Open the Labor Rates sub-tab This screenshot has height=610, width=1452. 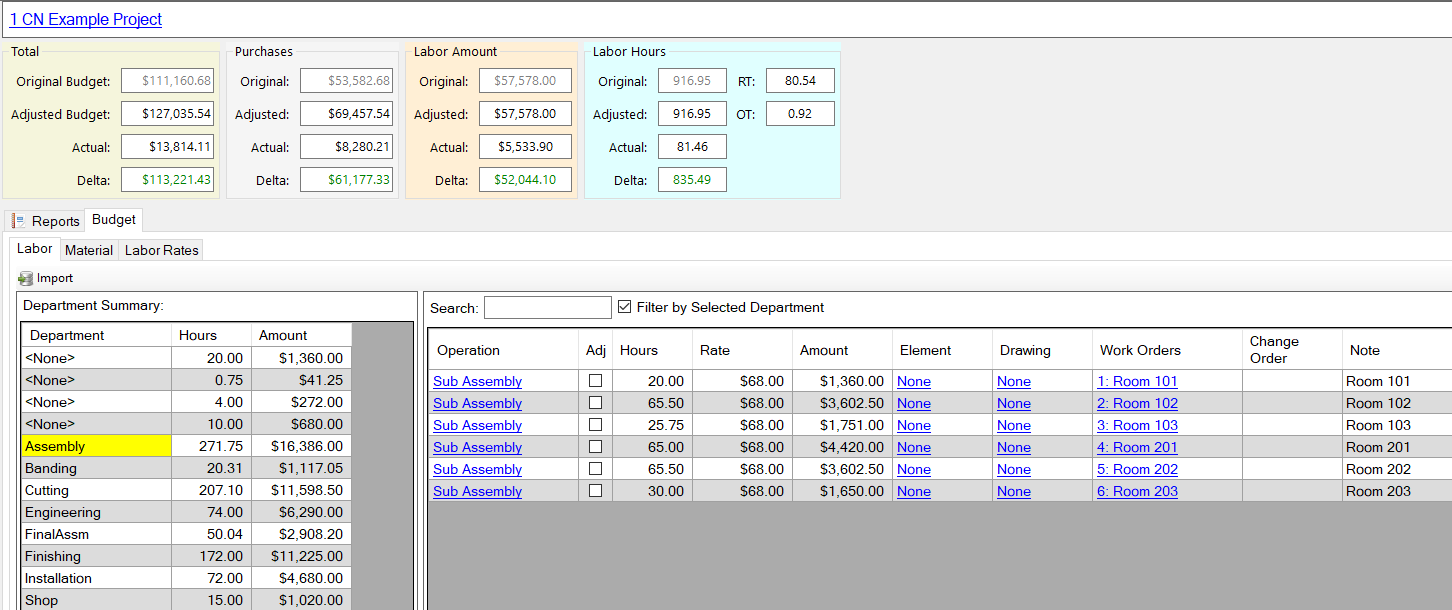[x=161, y=250]
